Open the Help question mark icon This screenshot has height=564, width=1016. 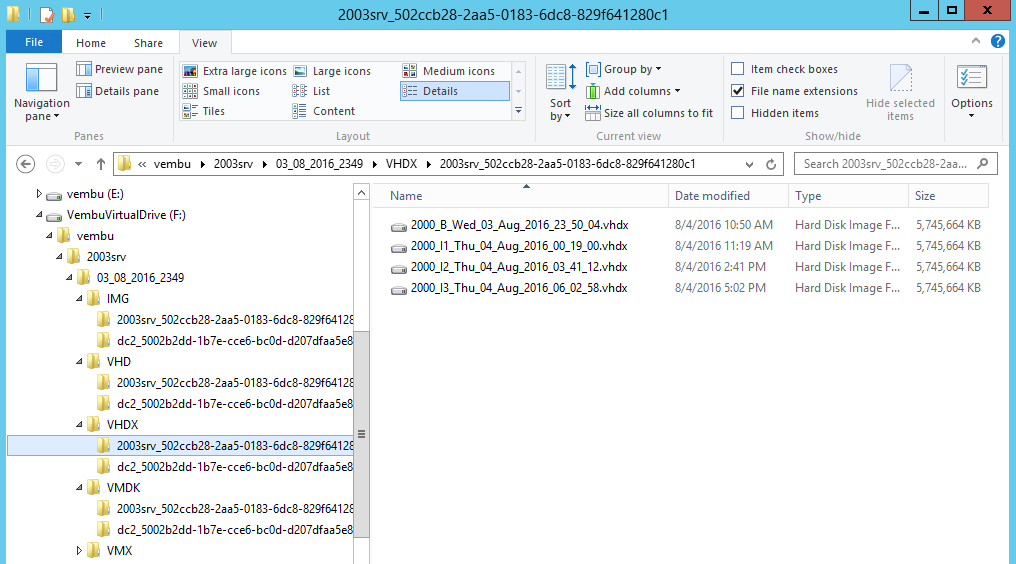coord(997,41)
